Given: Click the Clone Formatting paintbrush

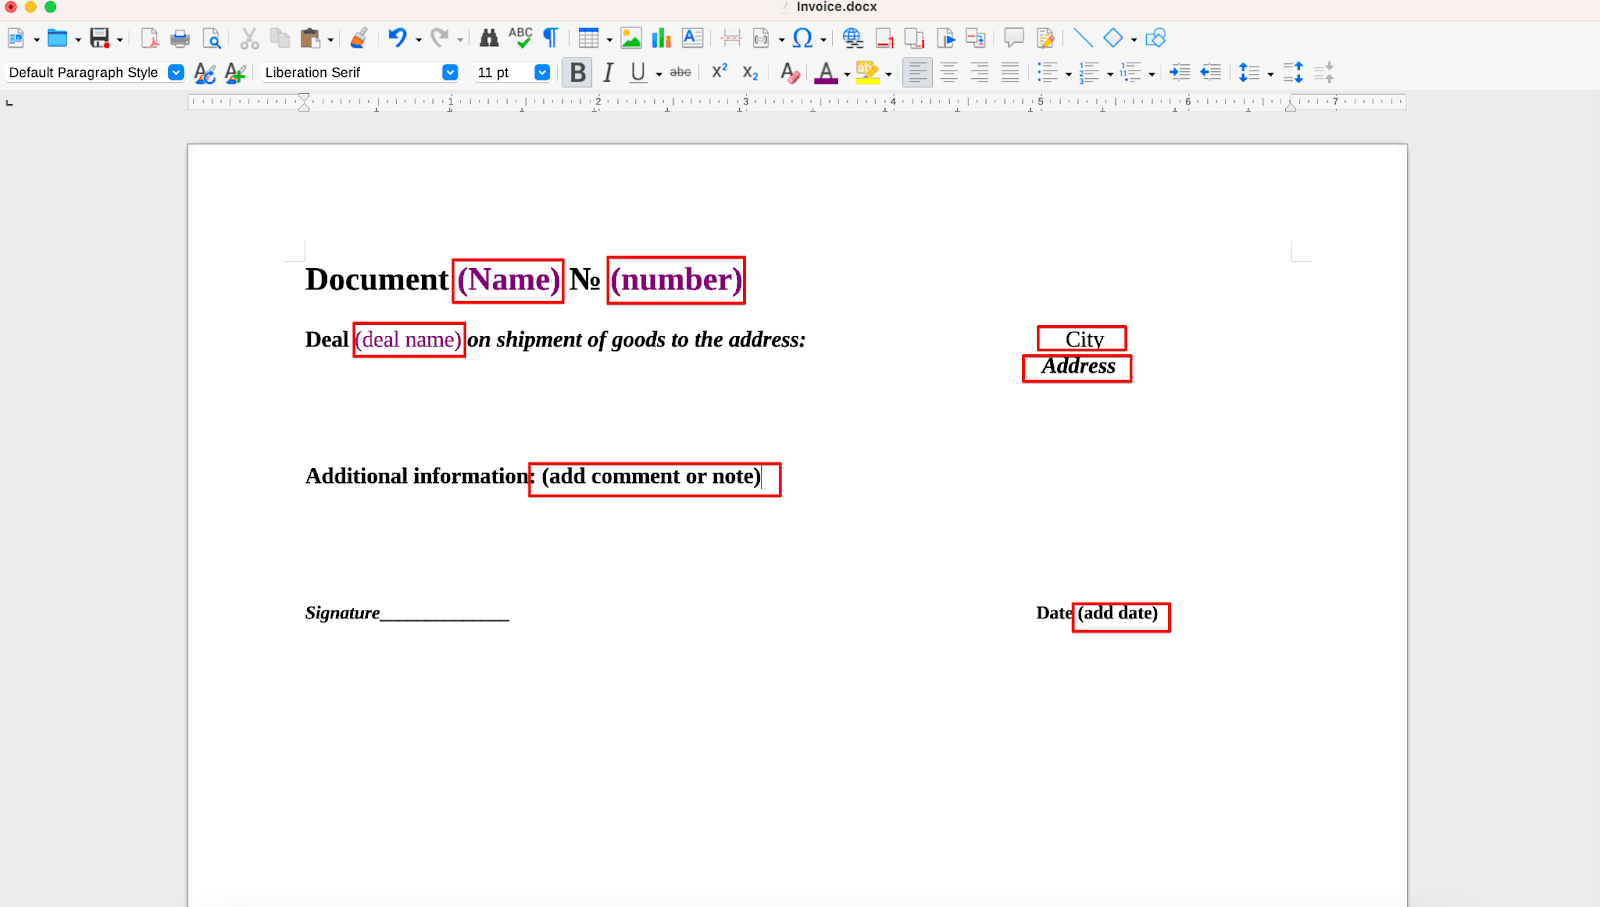Looking at the screenshot, I should click(359, 39).
